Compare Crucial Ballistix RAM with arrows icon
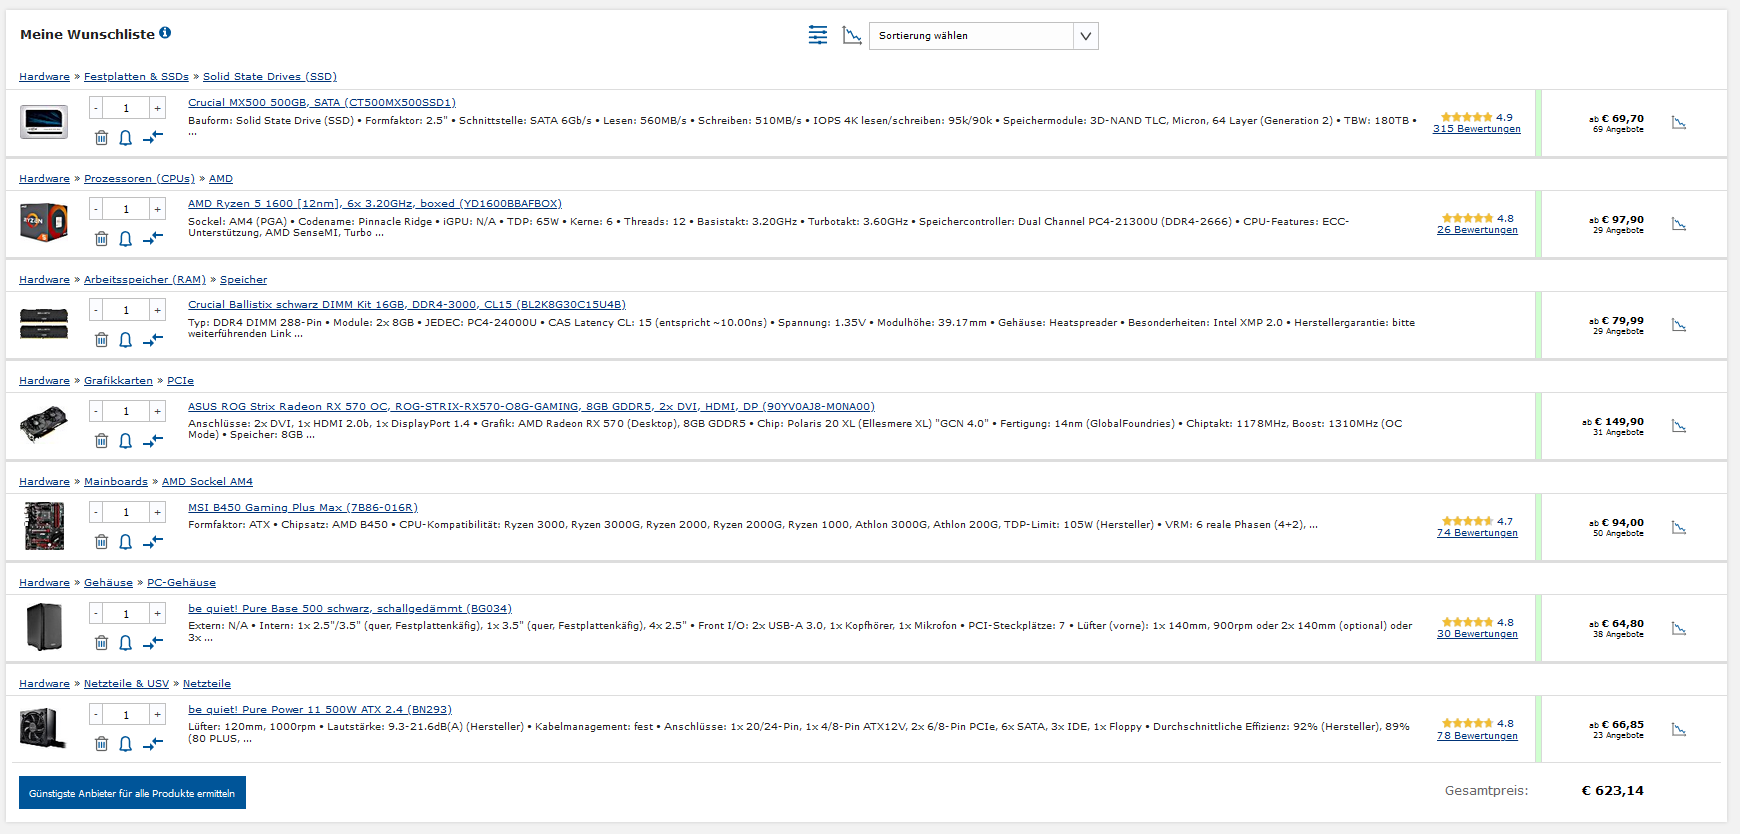The width and height of the screenshot is (1740, 834). [x=153, y=339]
